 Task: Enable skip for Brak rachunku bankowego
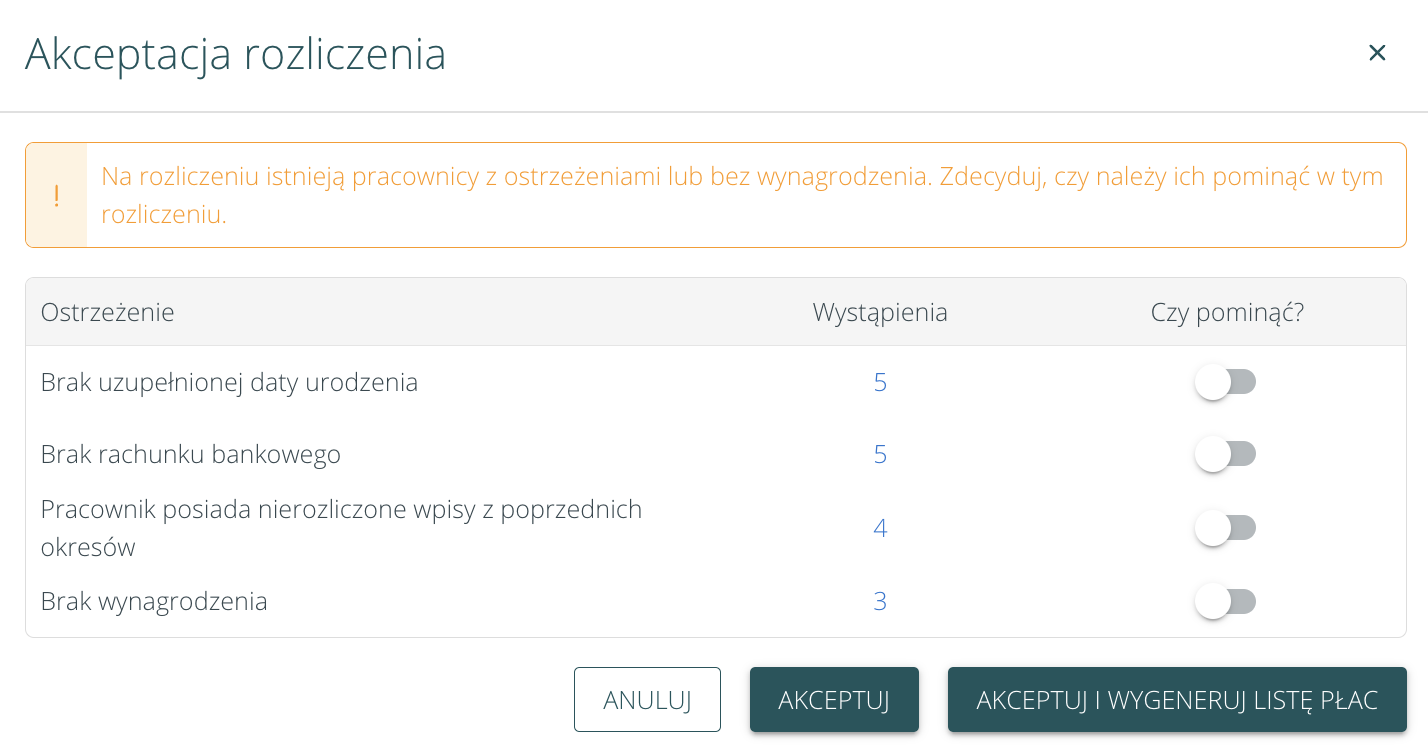click(x=1225, y=454)
